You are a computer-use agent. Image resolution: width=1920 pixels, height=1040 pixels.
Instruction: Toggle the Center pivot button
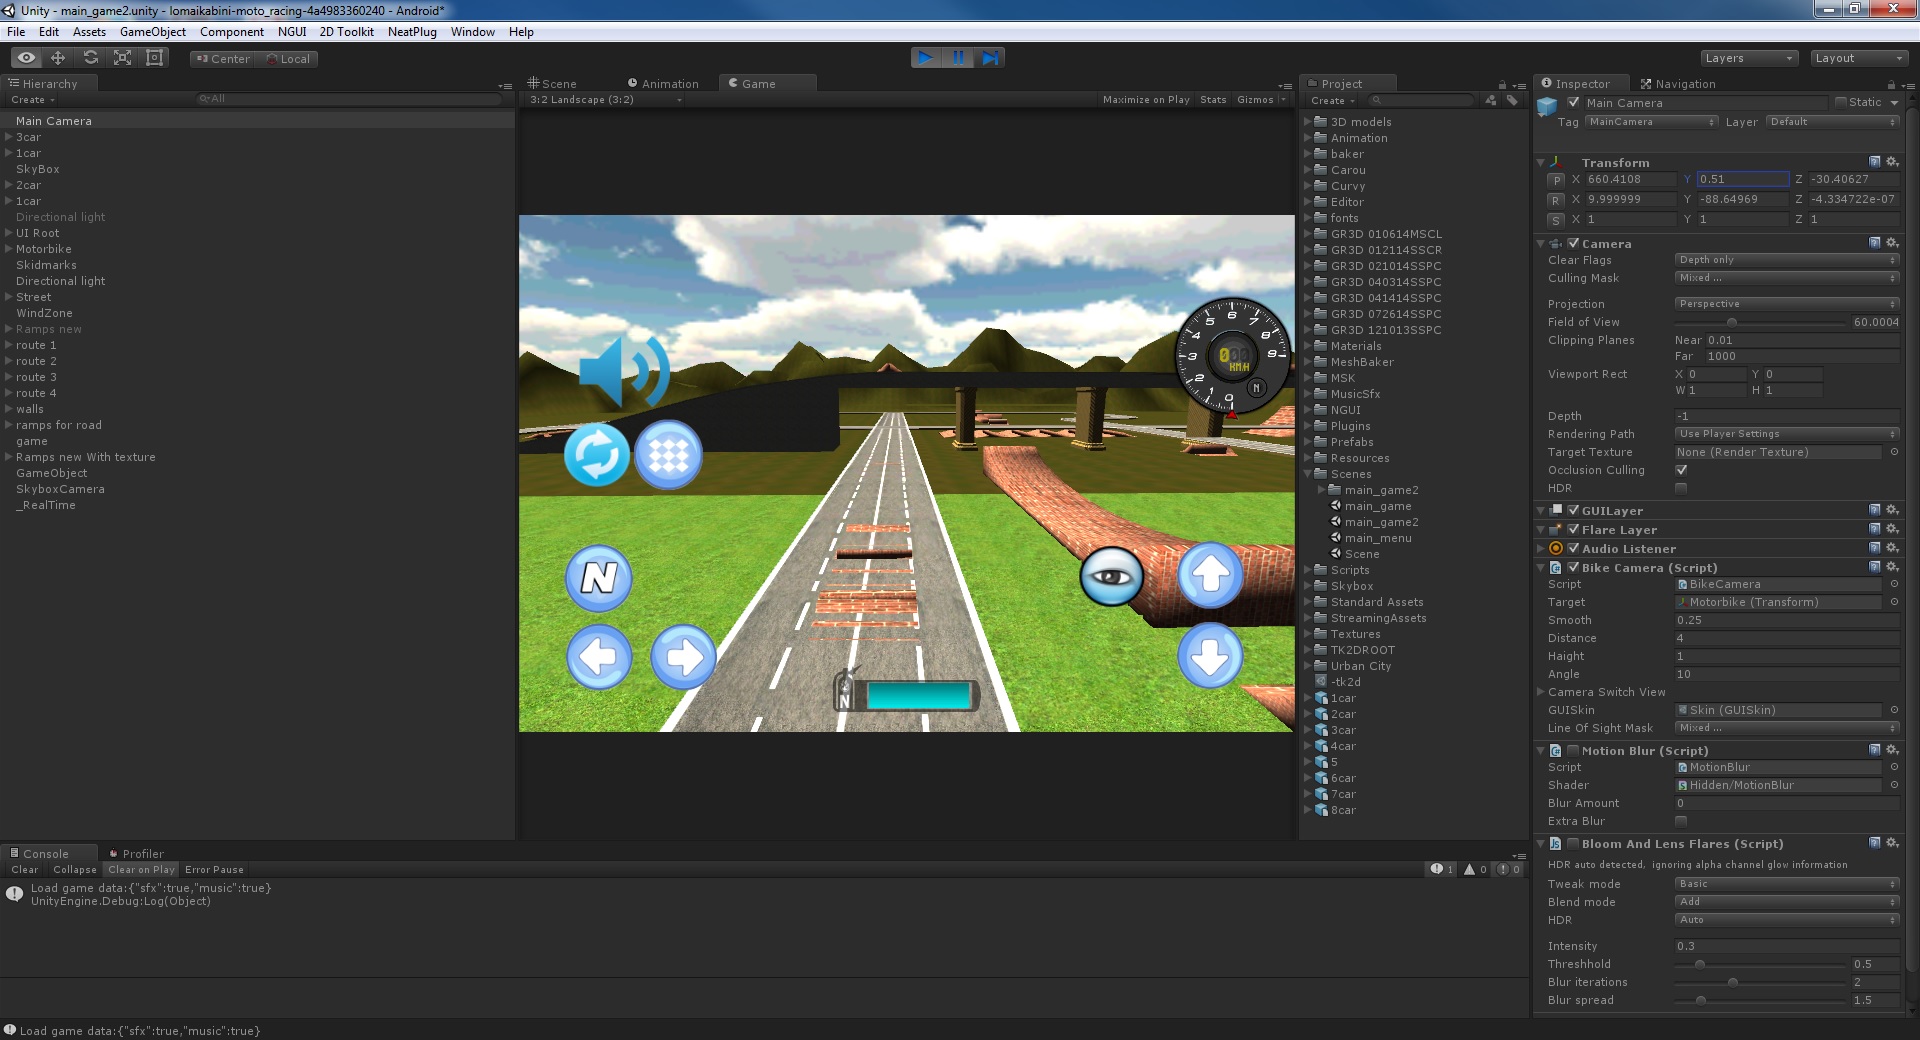click(x=224, y=58)
